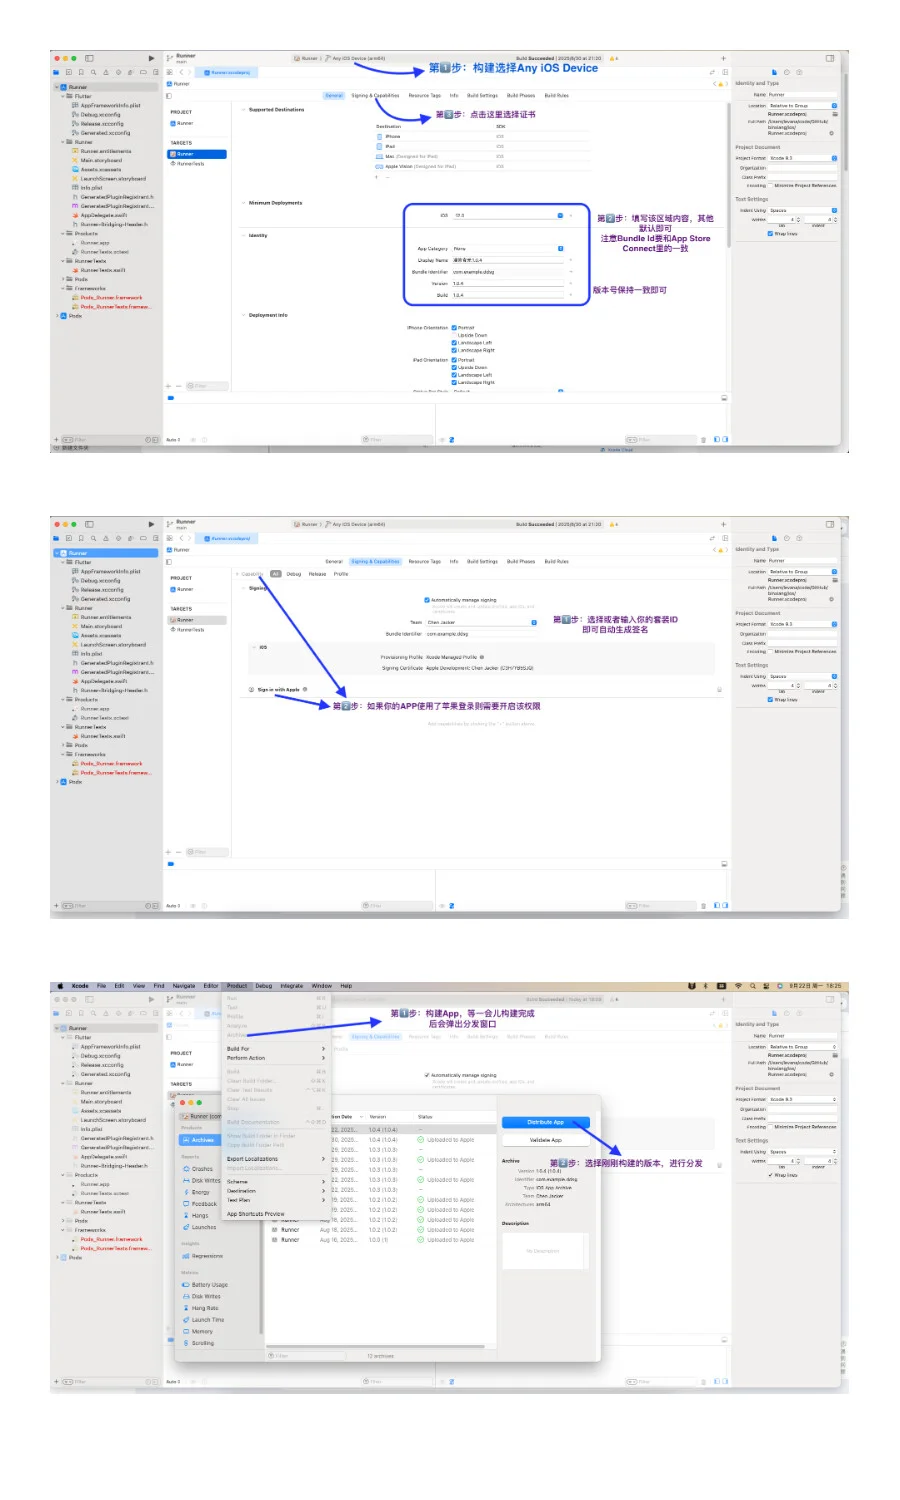Open Signing & Capabilities tab in top window
The width and height of the screenshot is (900, 1500).
pos(375,96)
